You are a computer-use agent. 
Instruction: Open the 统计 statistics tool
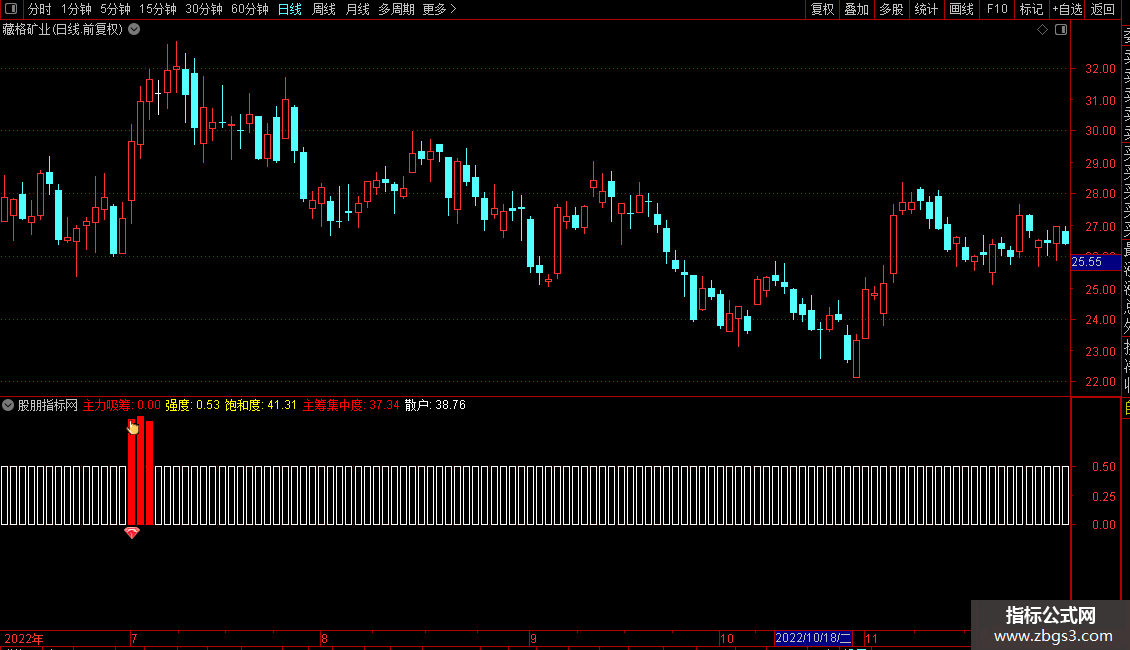tap(925, 9)
